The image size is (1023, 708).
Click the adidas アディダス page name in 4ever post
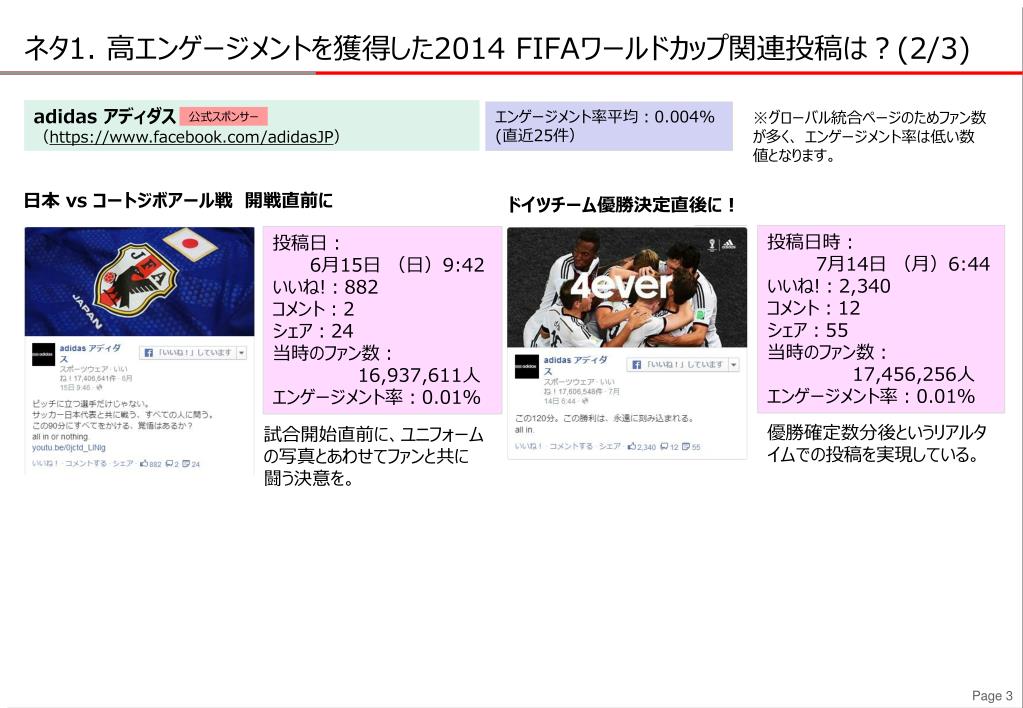[x=575, y=365]
